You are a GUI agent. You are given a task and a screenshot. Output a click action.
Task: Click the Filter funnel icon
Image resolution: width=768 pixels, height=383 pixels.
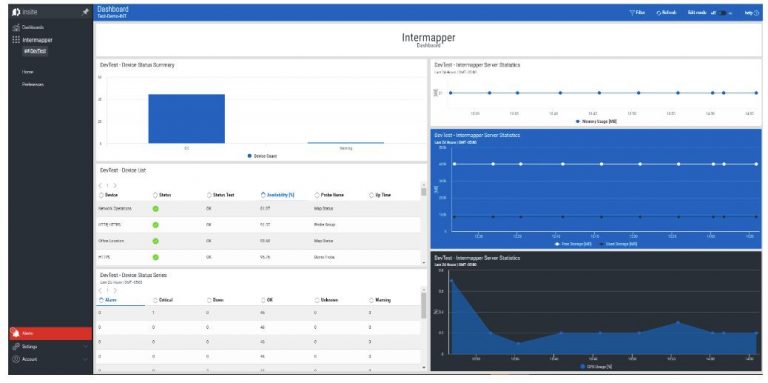[x=632, y=13]
